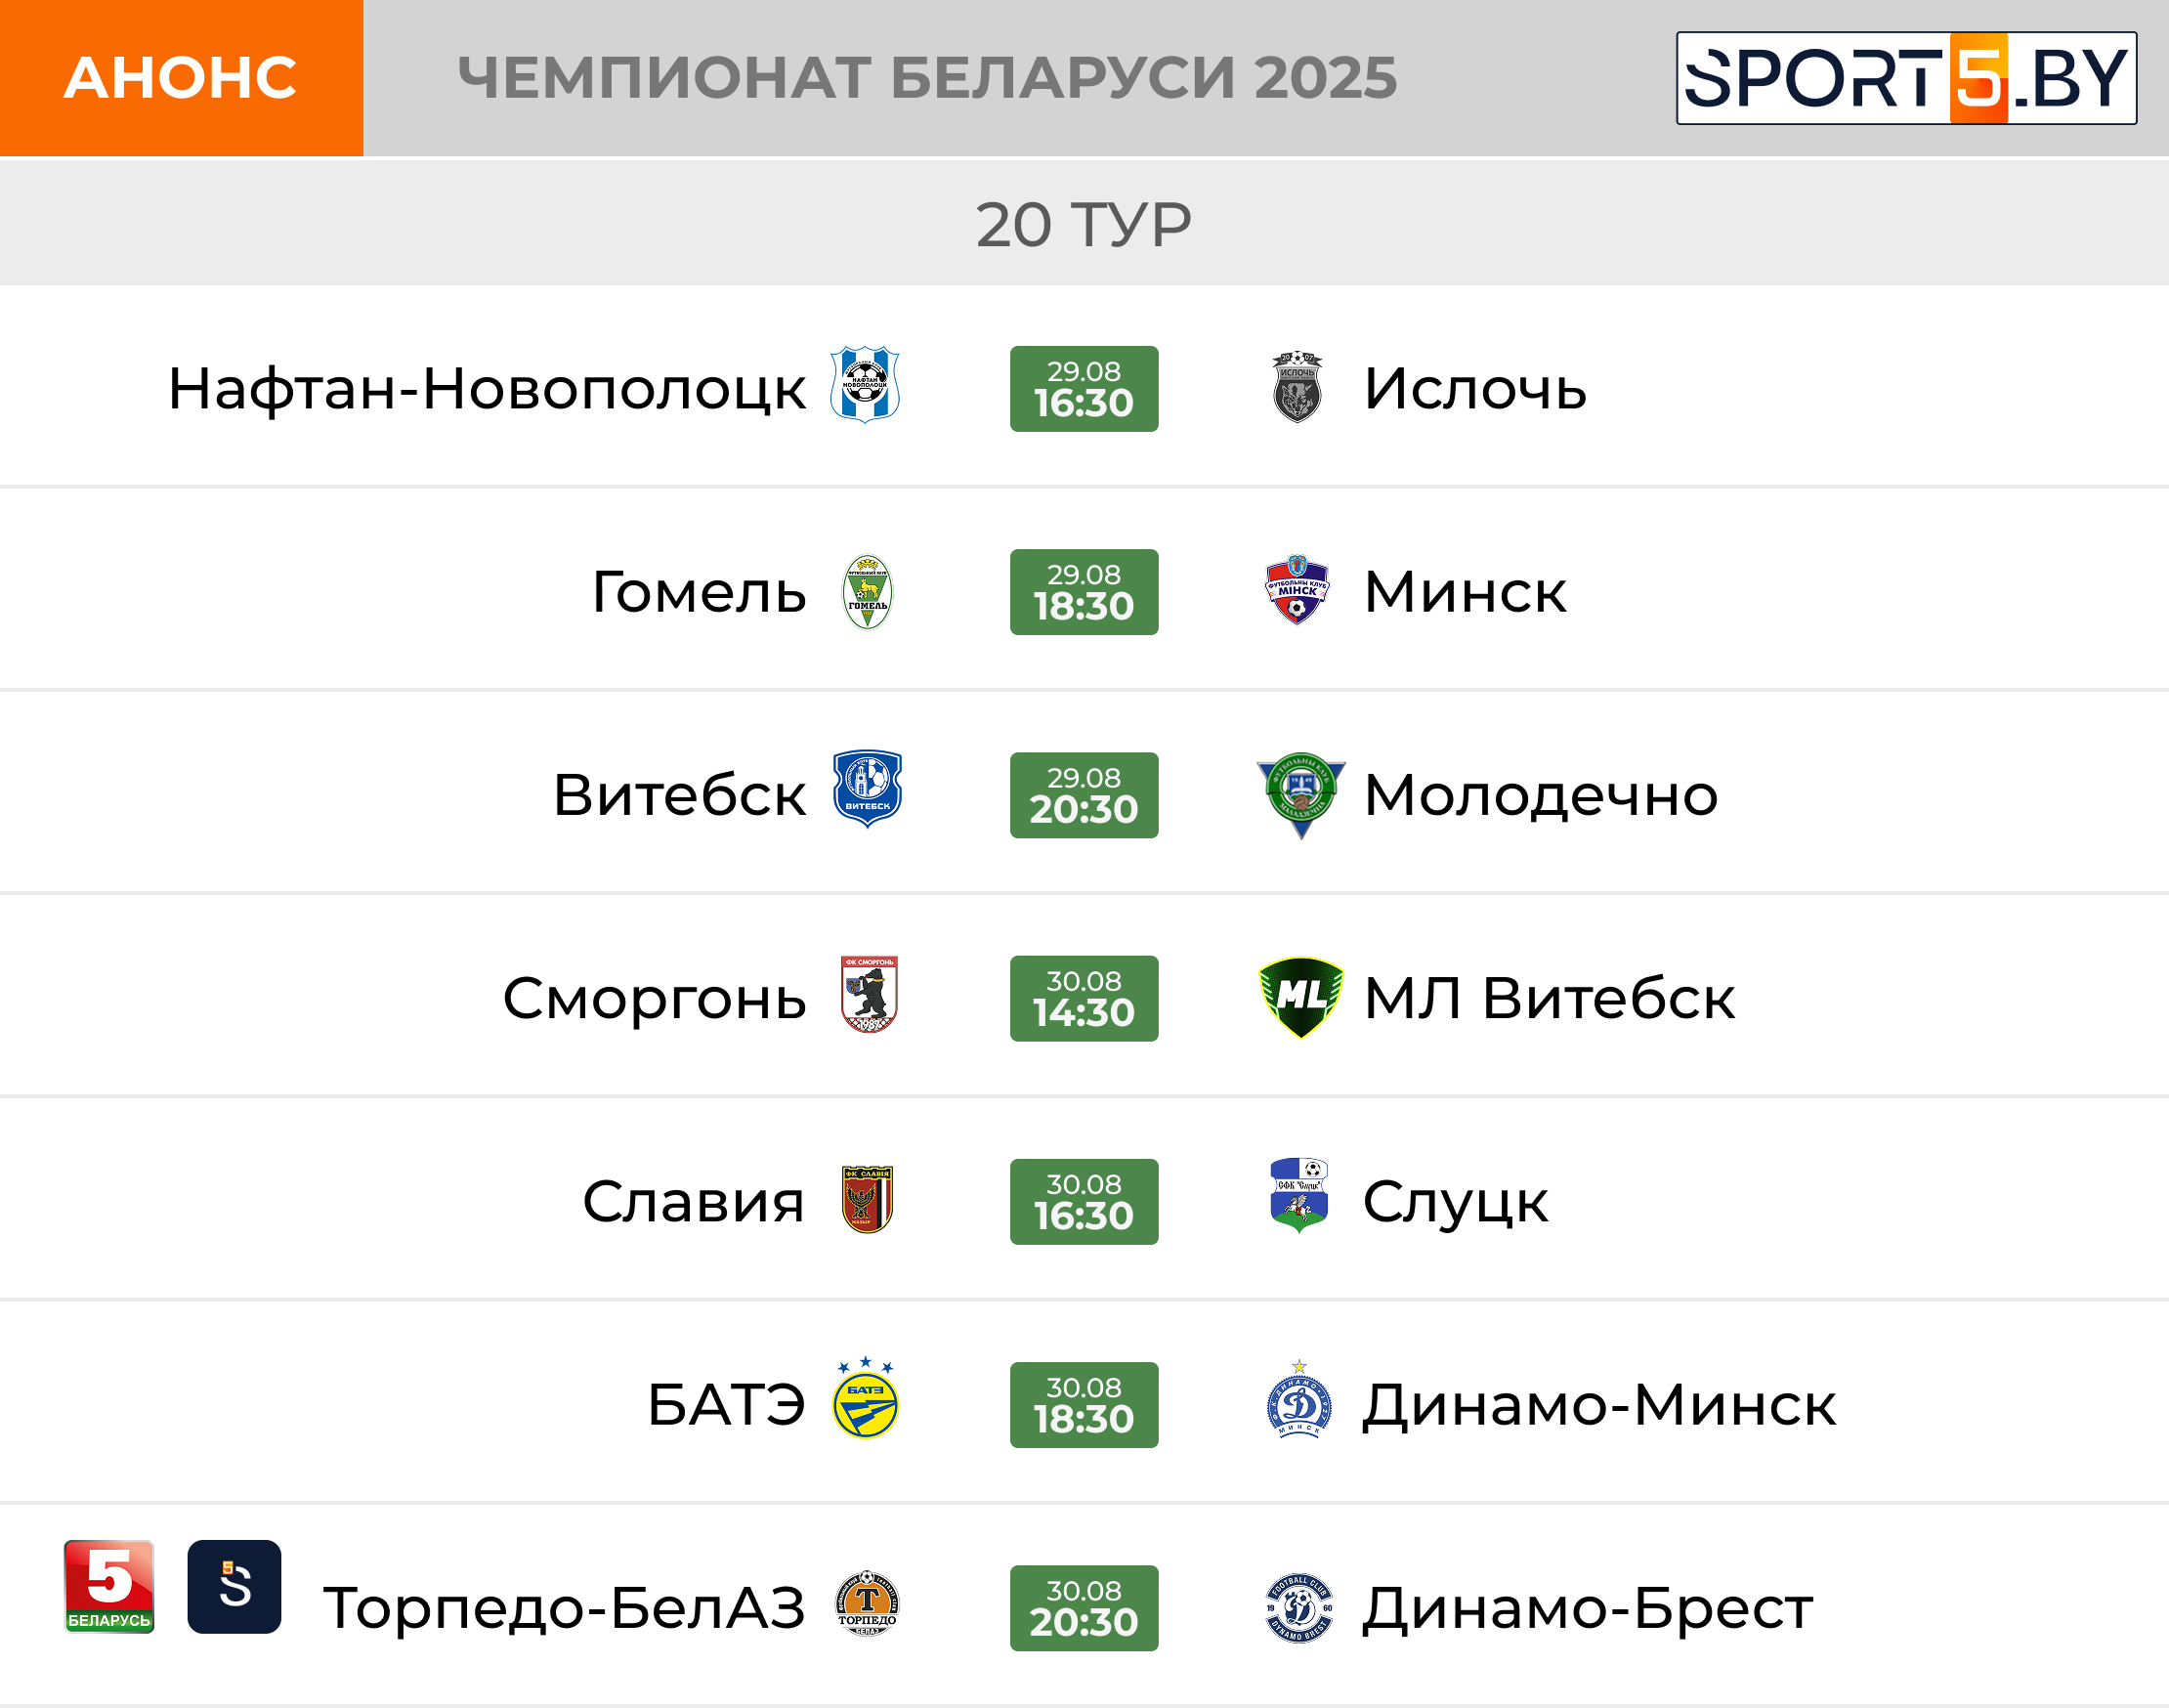Click the 30.08 14:30 match time badge
This screenshot has width=2169, height=1708.
click(1084, 999)
